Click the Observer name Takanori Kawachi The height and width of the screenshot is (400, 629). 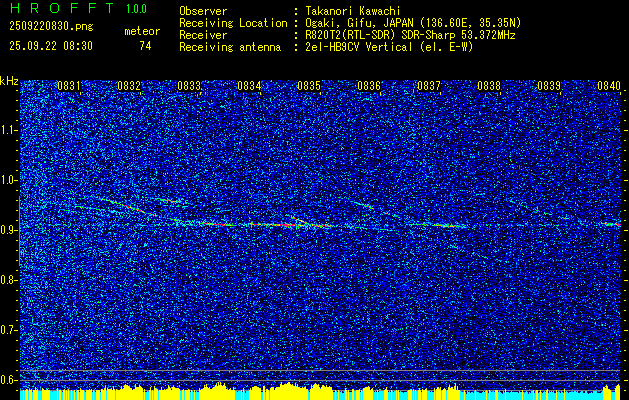[x=353, y=11]
